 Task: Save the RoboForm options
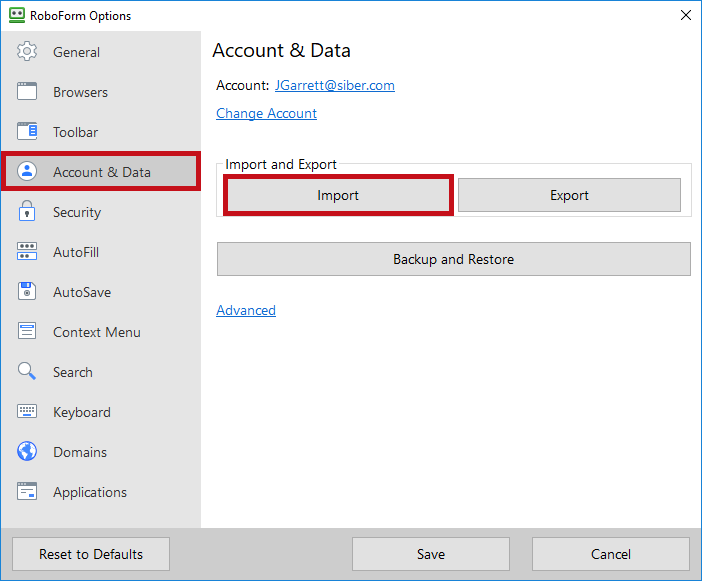point(430,554)
